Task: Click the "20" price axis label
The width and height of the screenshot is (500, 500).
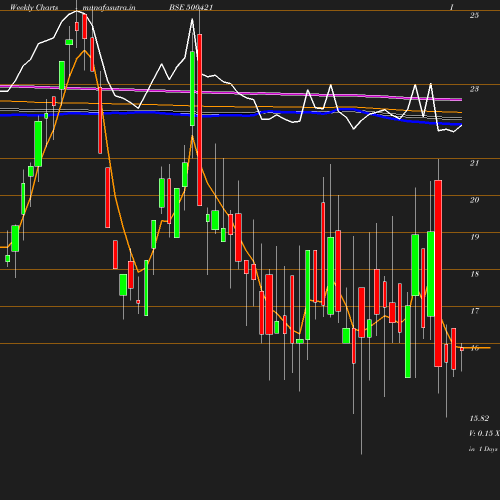Action: [474, 200]
